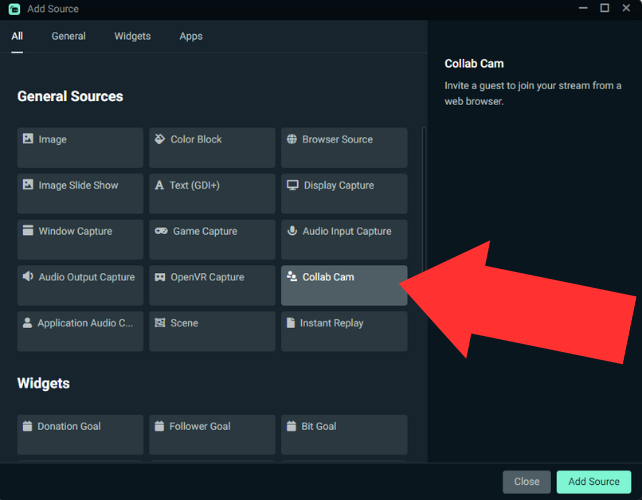Select the Color Block label

[x=196, y=139]
